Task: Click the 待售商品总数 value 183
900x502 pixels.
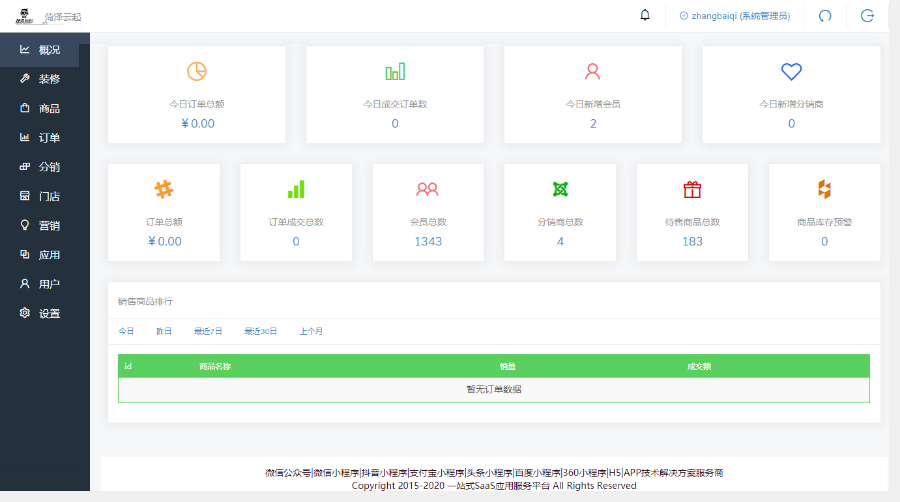Action: pyautogui.click(x=692, y=241)
